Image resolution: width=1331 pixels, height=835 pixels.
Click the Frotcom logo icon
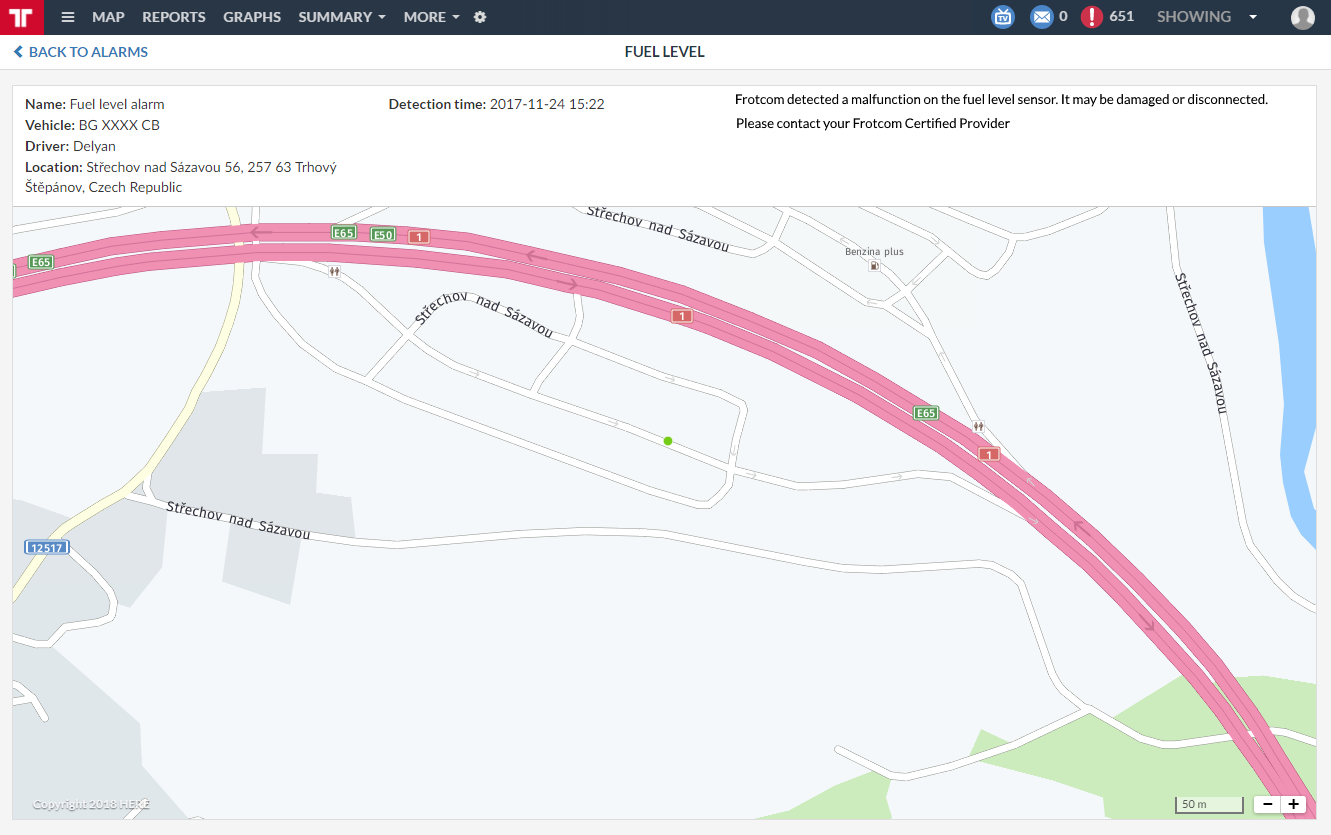22,17
